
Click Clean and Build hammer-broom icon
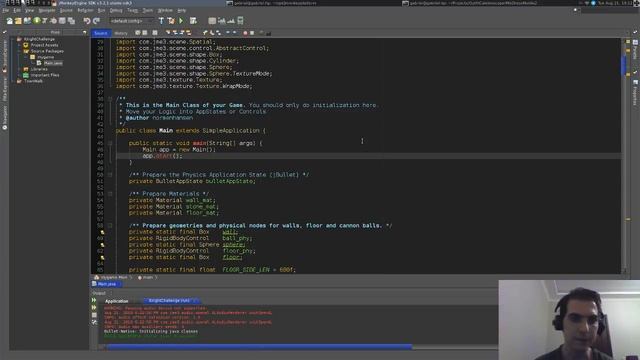pos(171,21)
